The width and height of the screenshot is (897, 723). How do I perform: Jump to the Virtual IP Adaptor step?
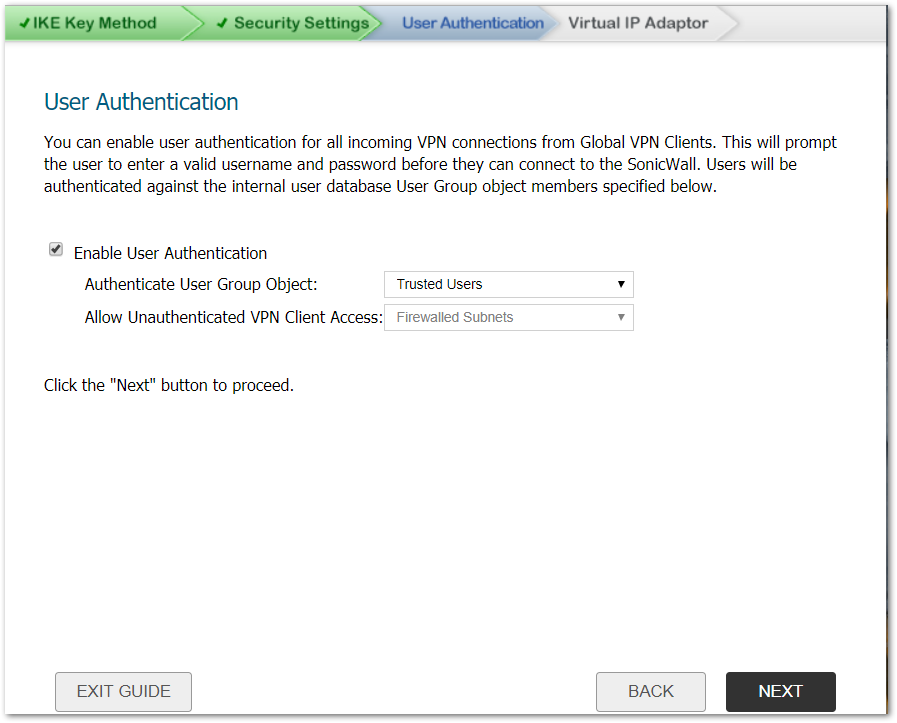click(x=638, y=23)
